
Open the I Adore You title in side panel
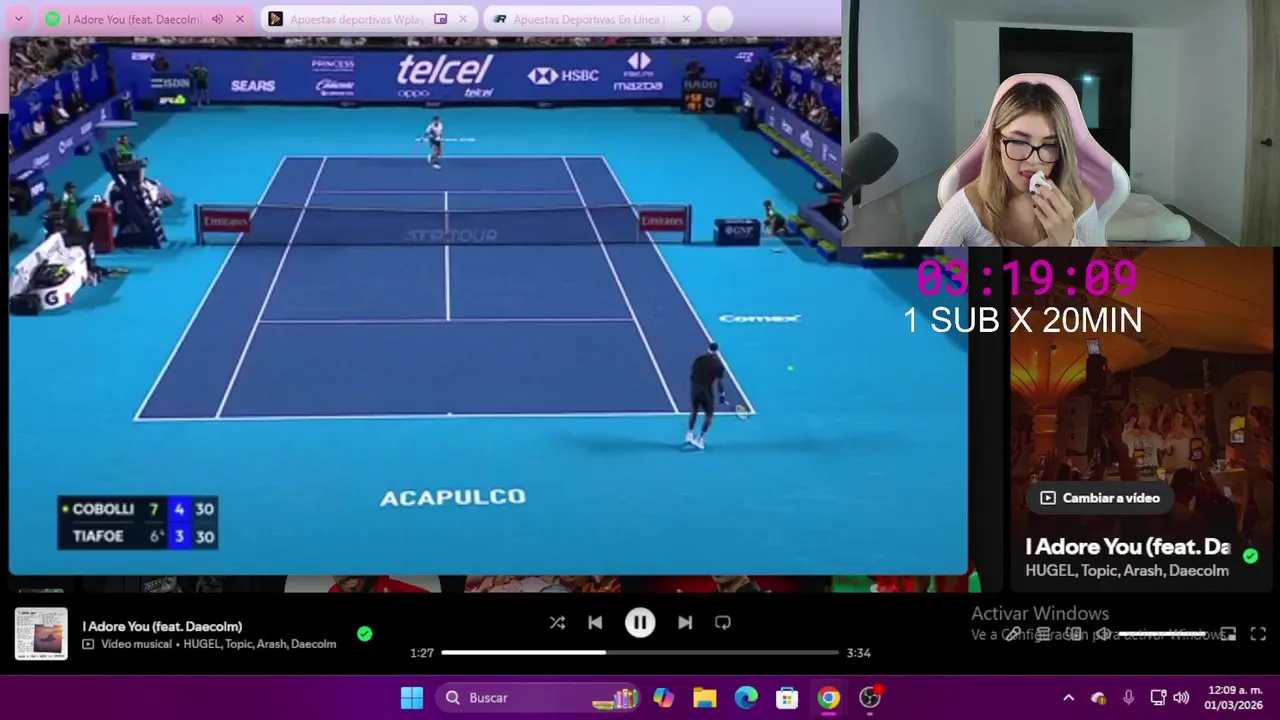(1127, 547)
